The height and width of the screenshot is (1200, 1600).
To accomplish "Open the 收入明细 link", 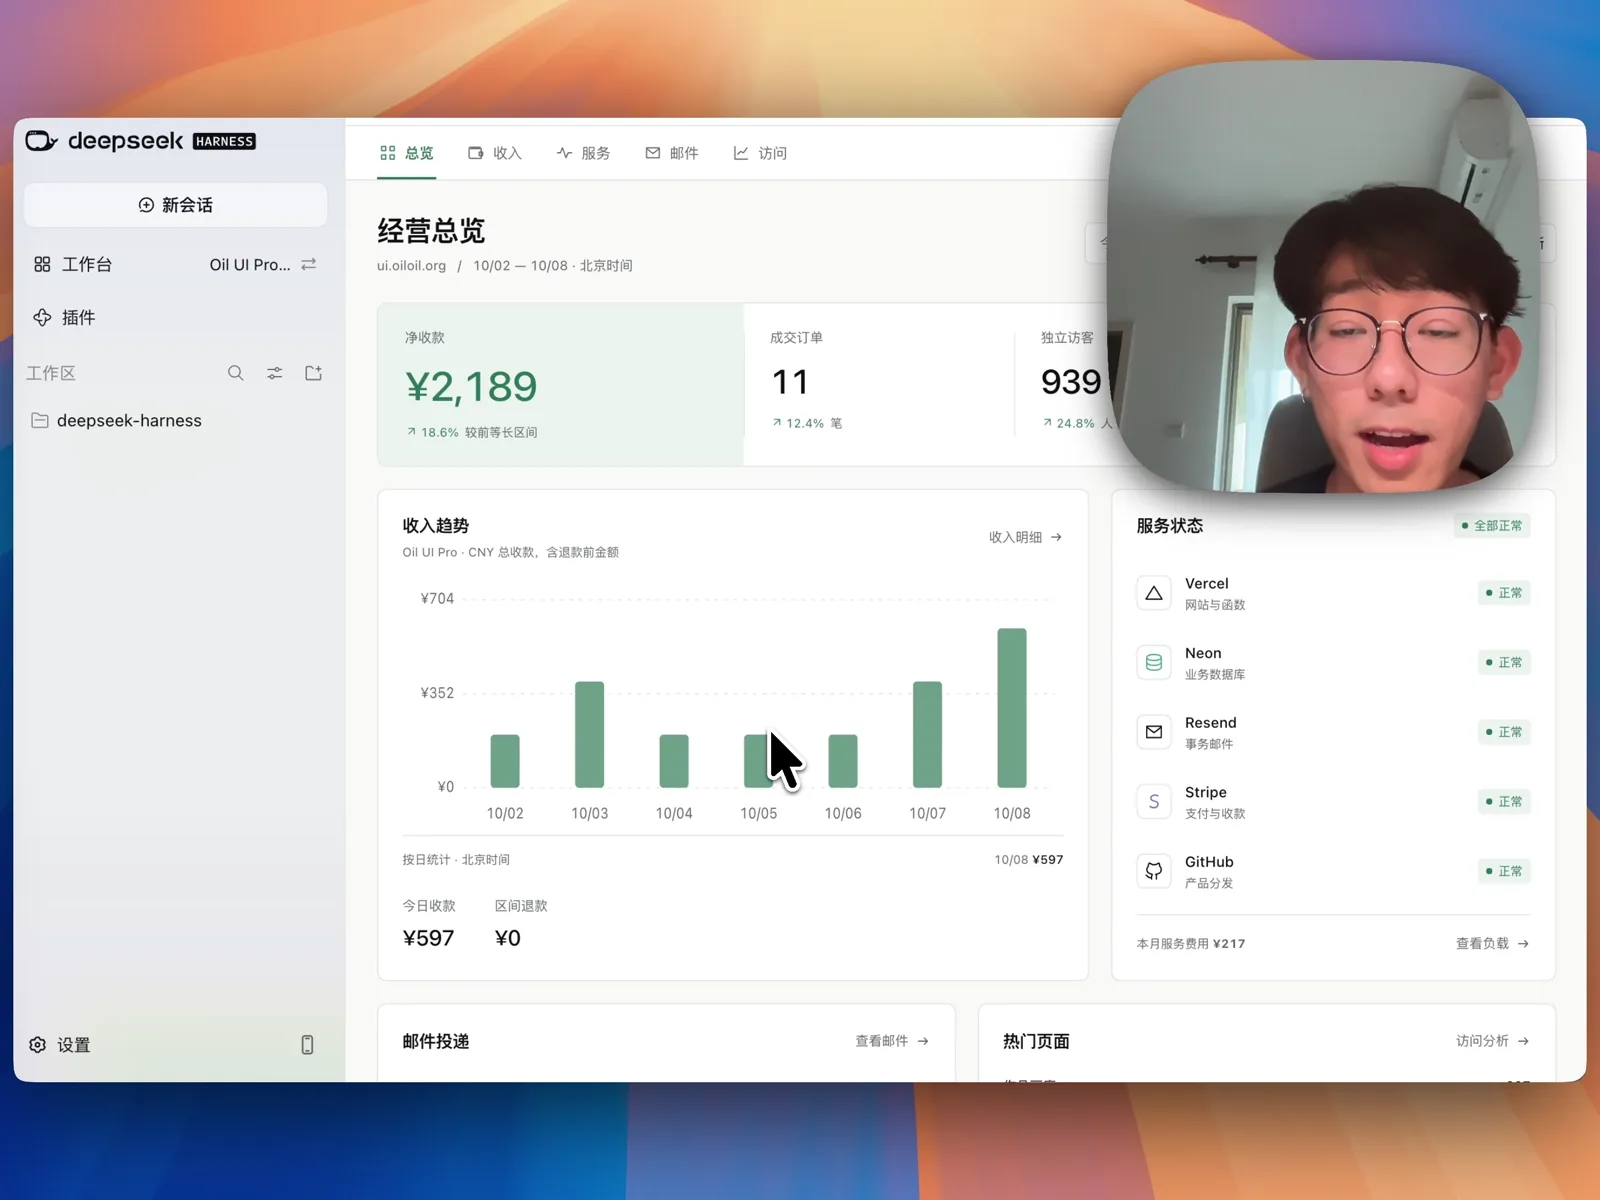I will [1025, 537].
